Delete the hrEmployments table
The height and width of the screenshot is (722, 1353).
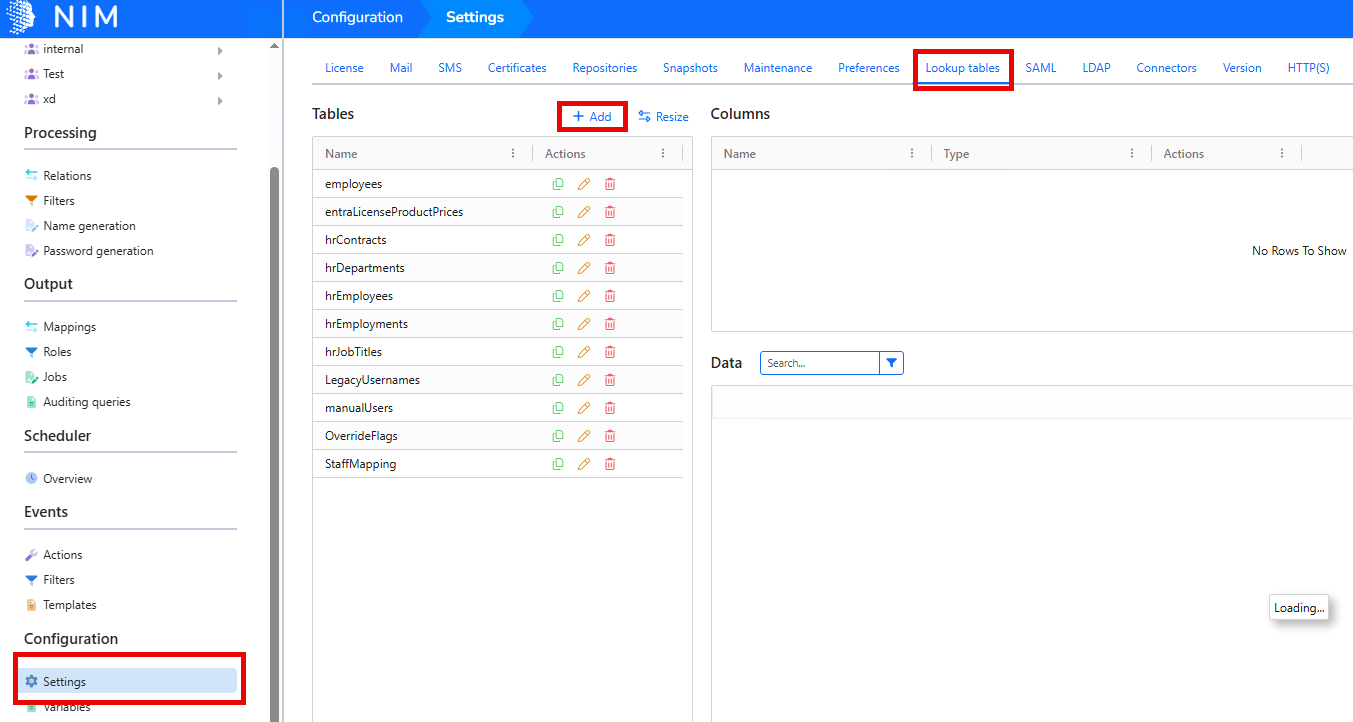pyautogui.click(x=610, y=324)
